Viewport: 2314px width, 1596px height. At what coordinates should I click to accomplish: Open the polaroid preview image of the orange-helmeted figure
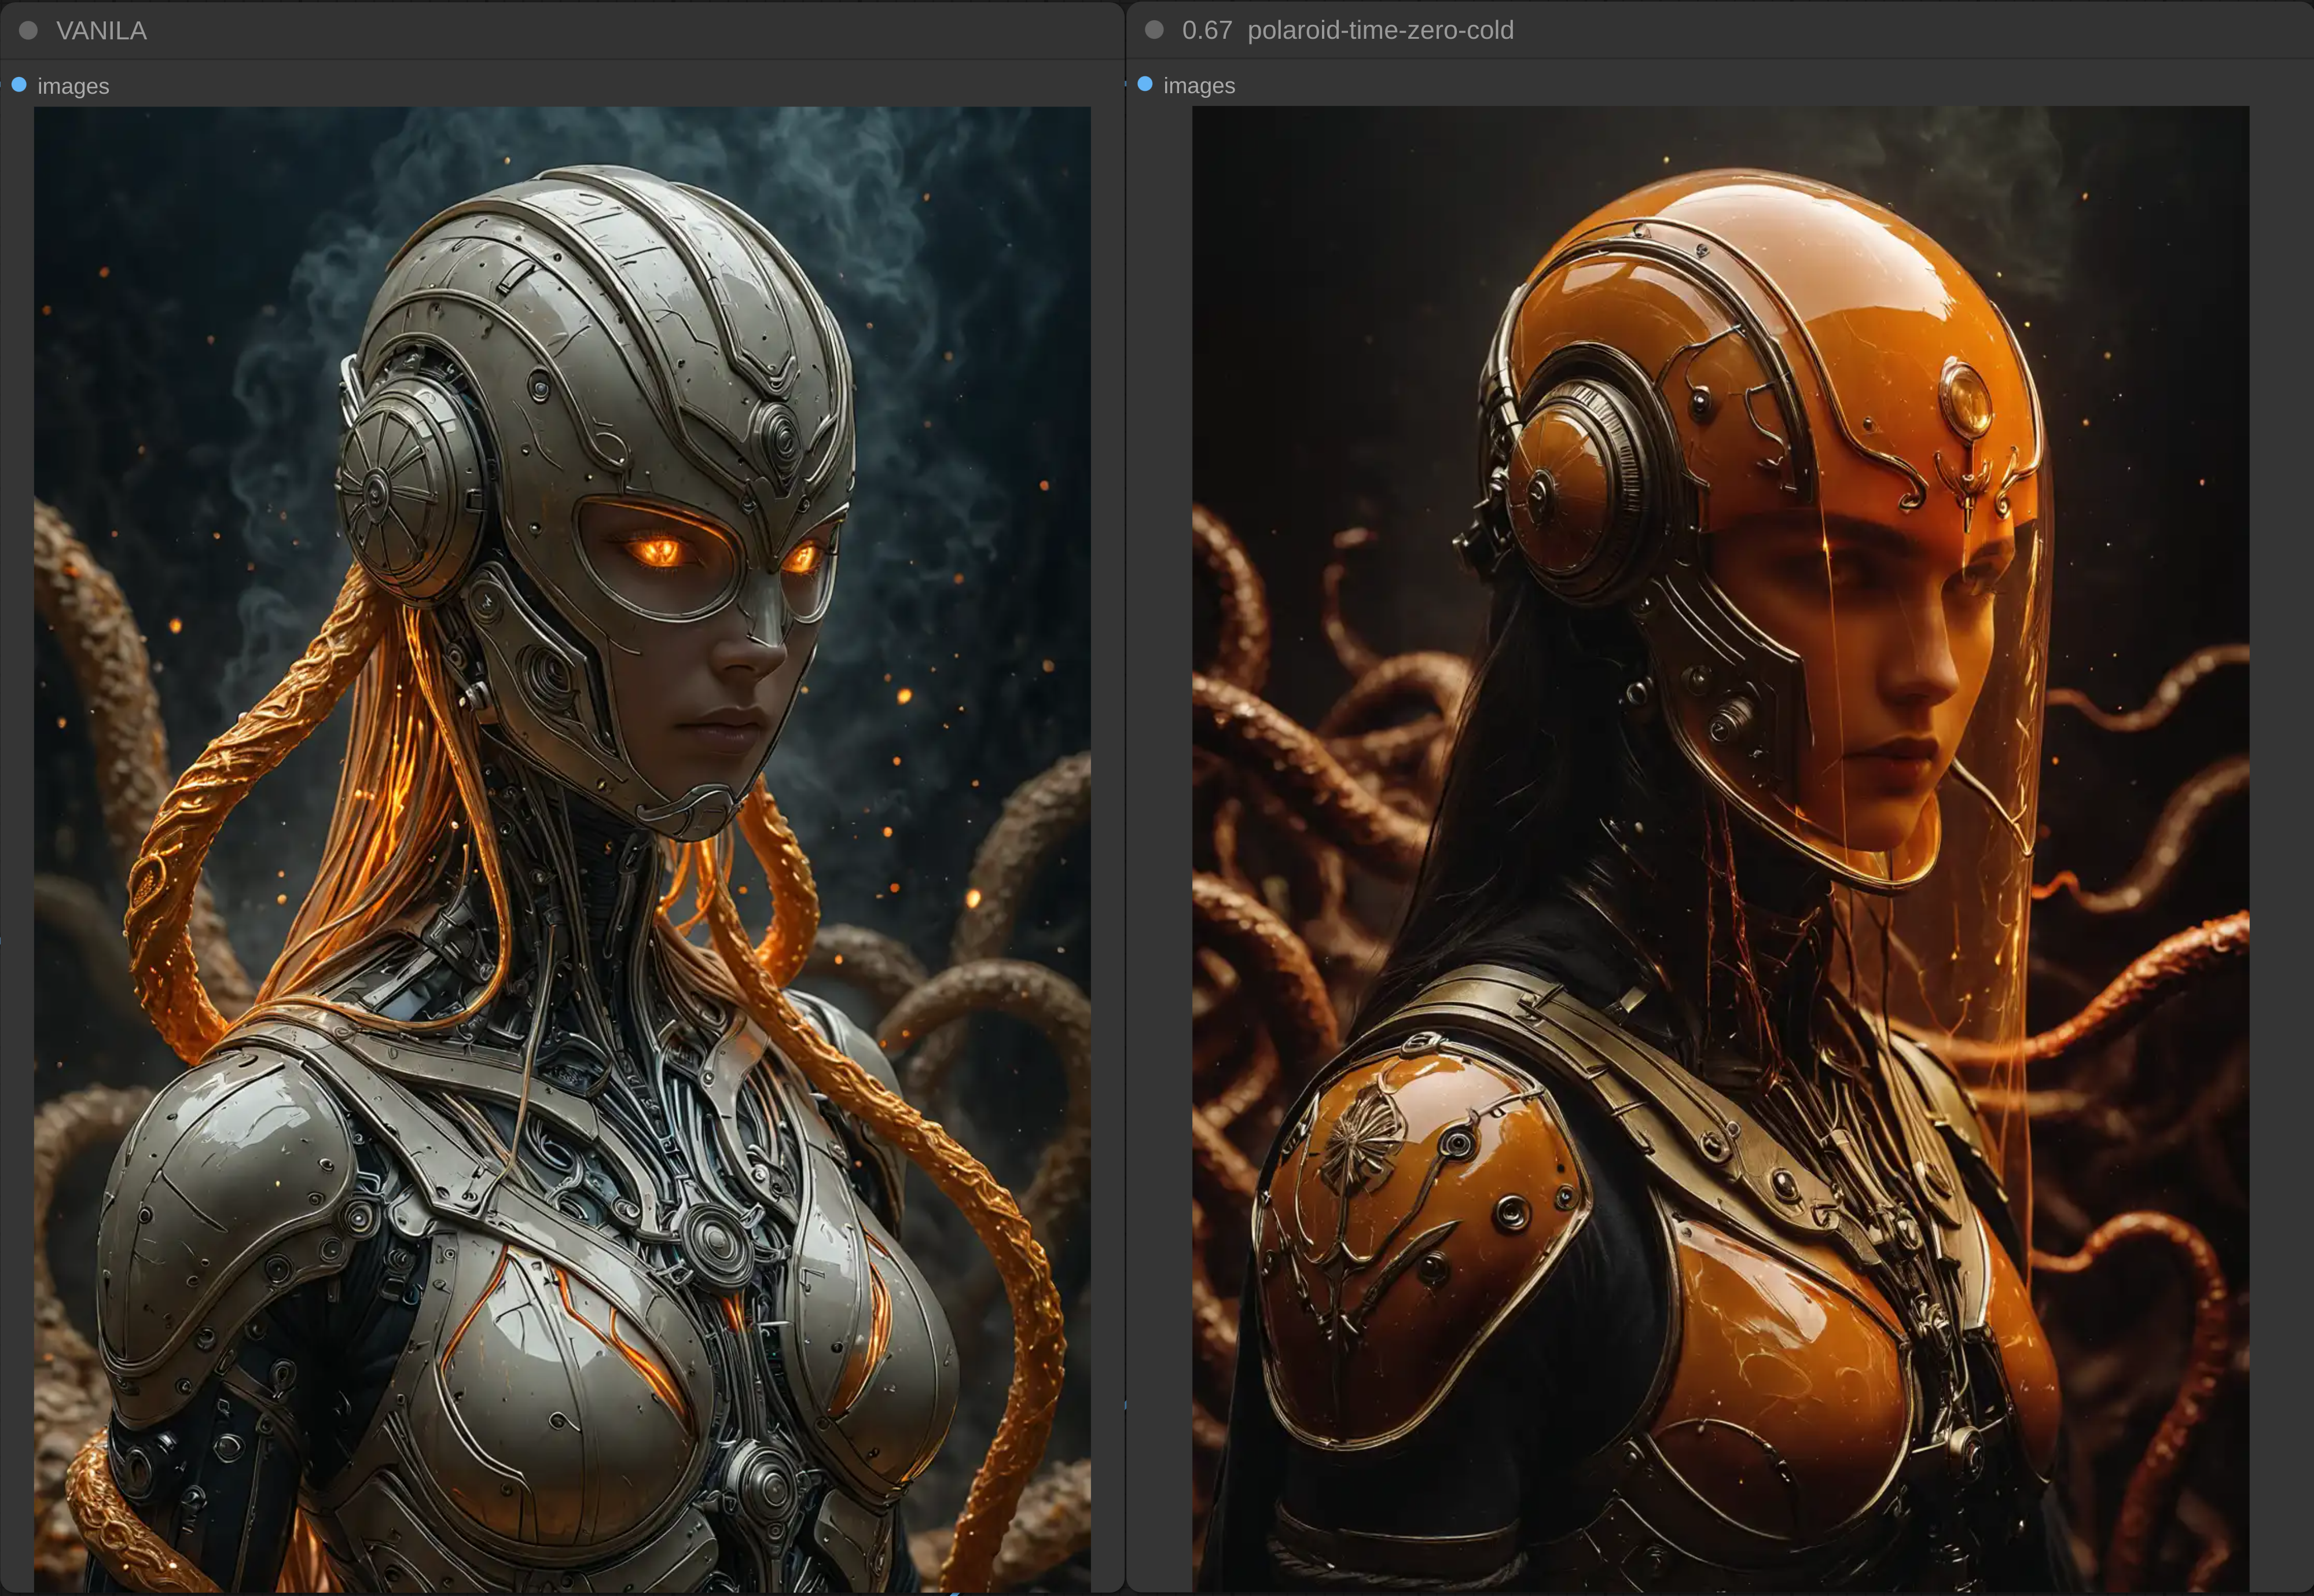pos(1720,848)
